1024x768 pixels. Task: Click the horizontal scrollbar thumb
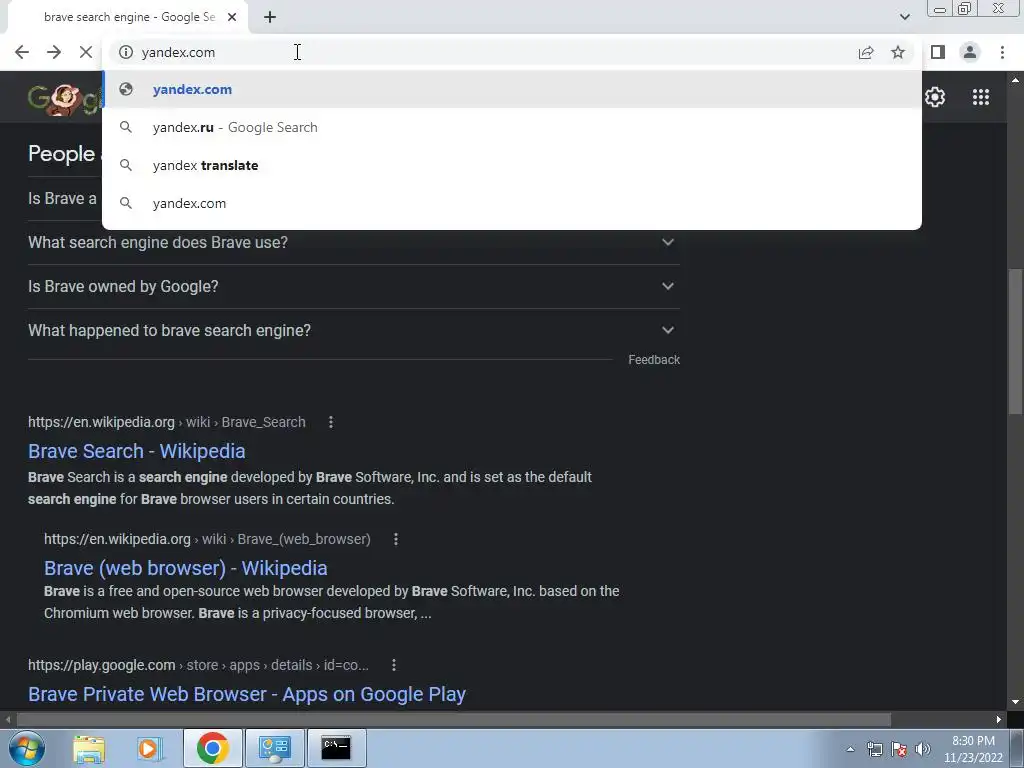pos(453,720)
